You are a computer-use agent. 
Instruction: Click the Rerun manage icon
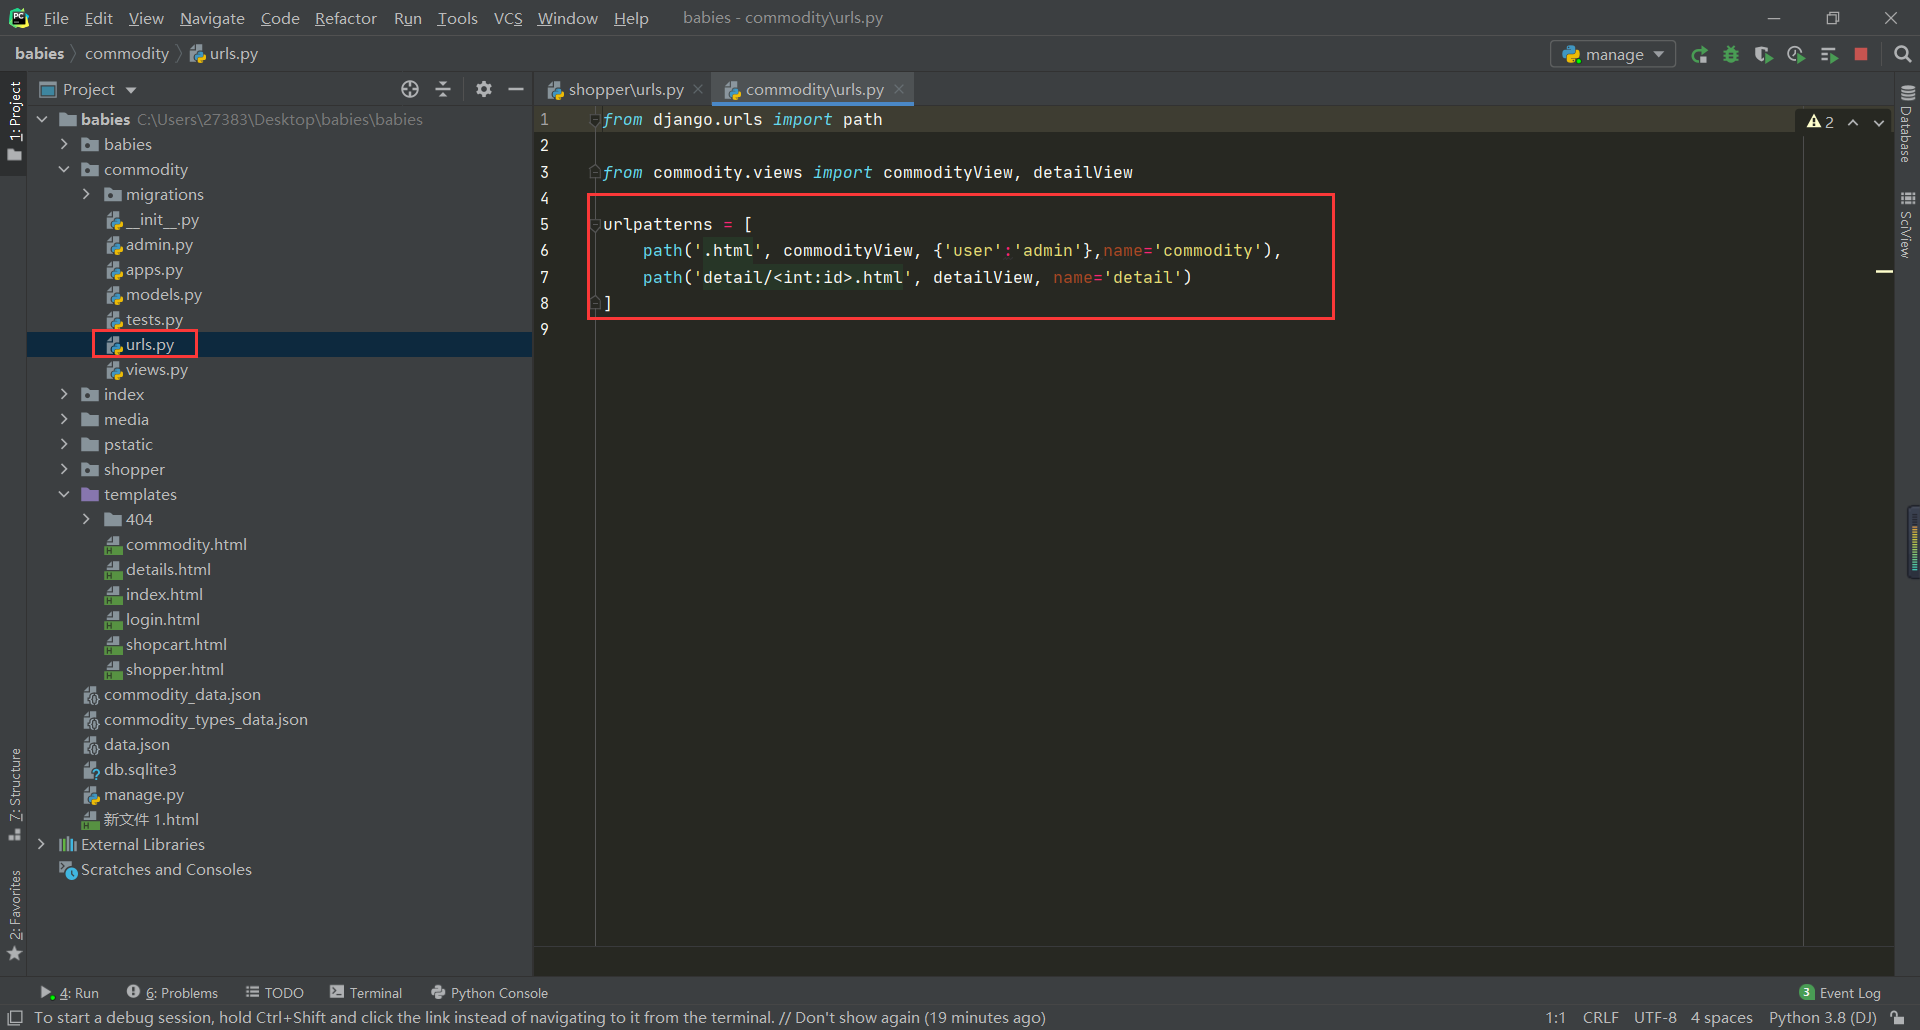[1699, 54]
